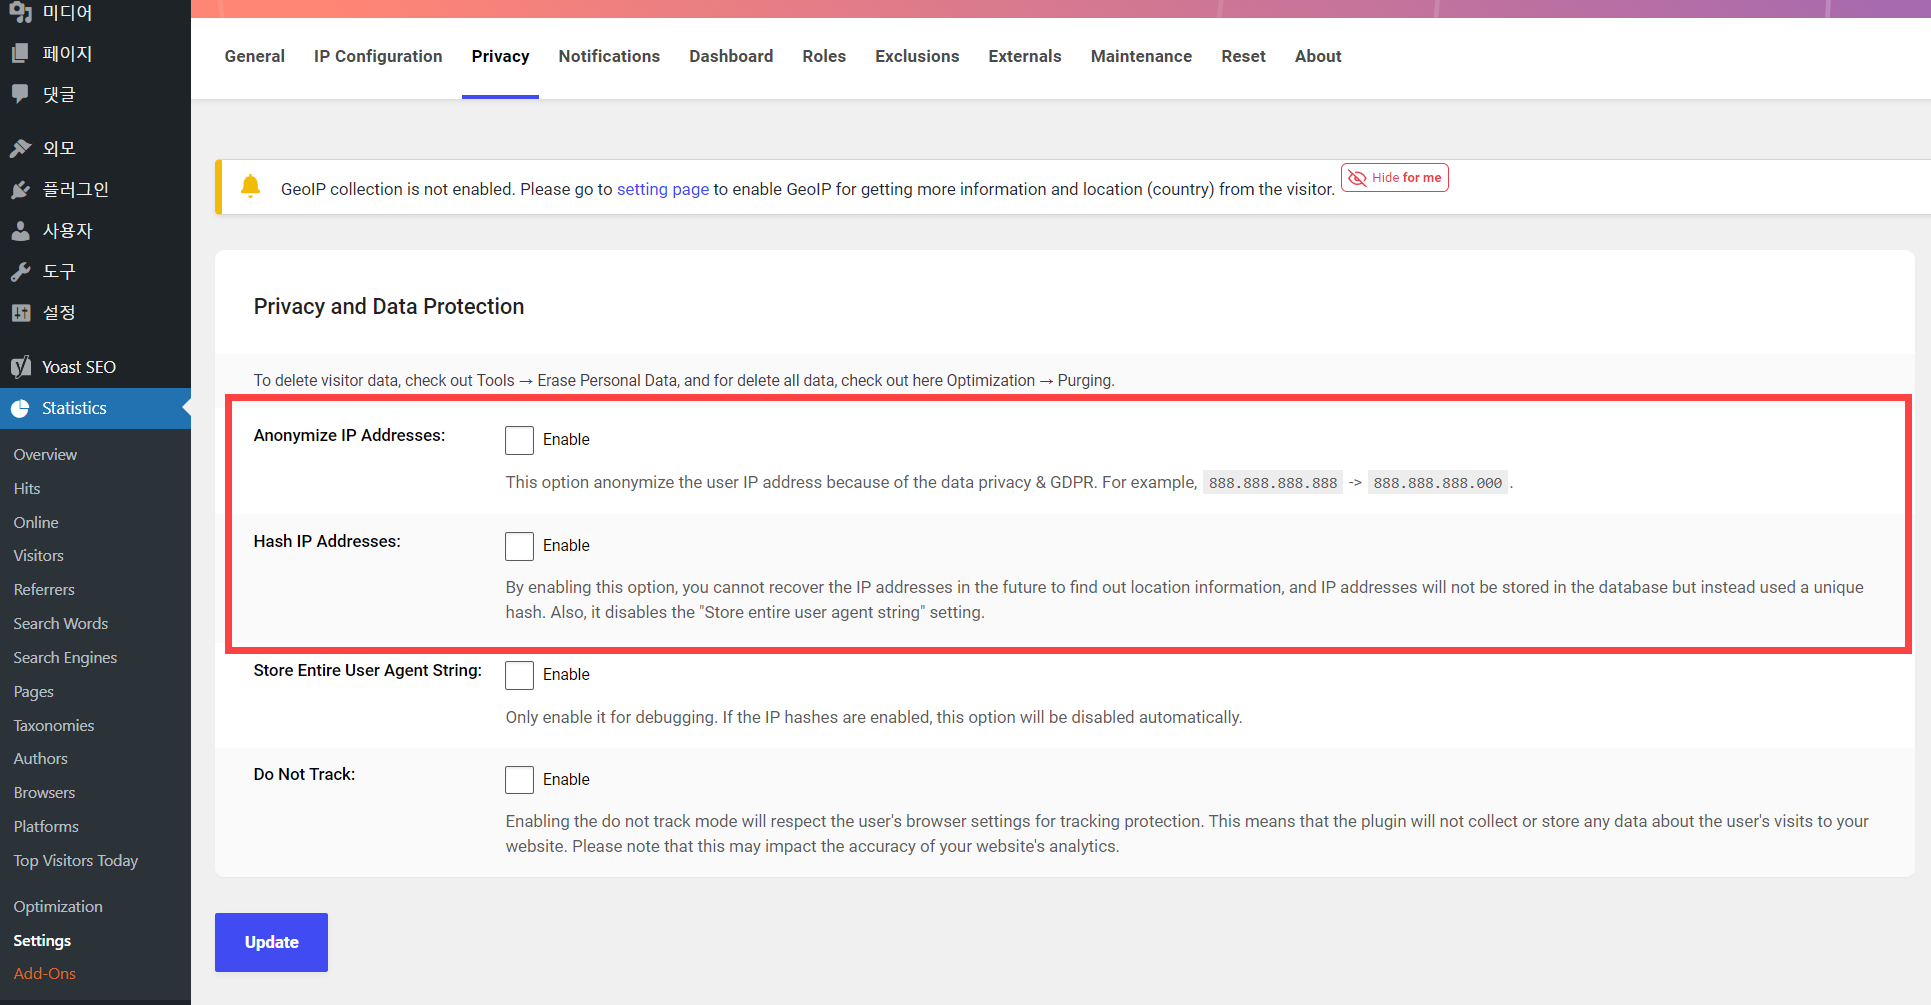1931x1005 pixels.
Task: Click Statistics menu label
Action: [74, 408]
